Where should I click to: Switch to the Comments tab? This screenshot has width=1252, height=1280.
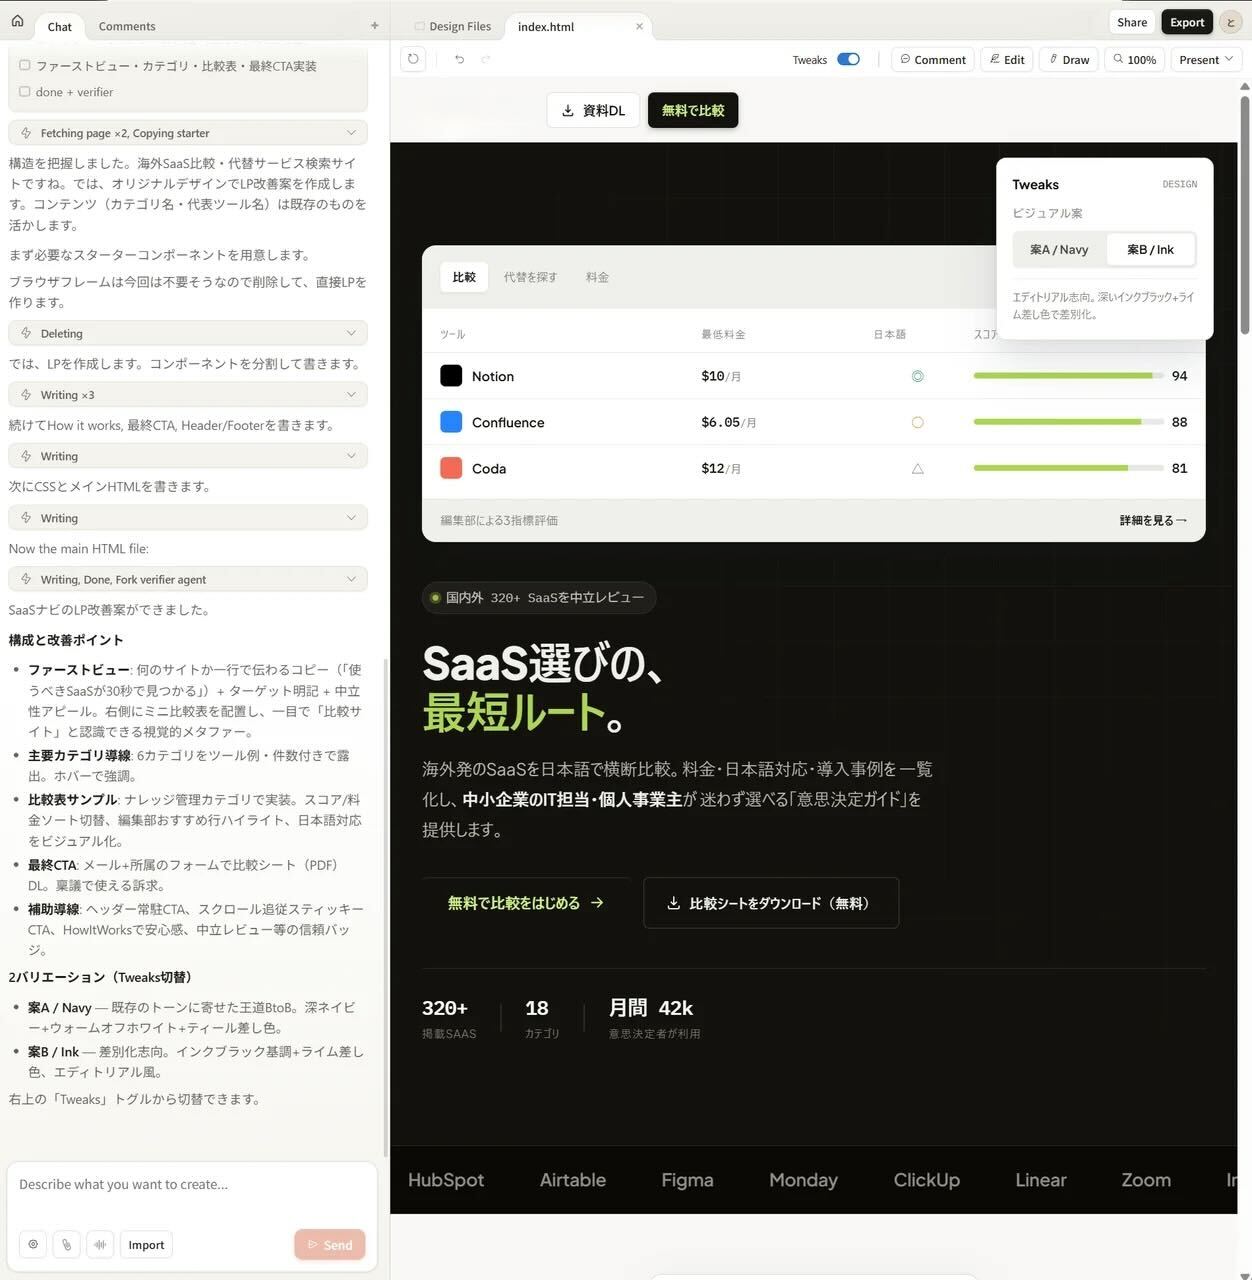click(x=127, y=26)
